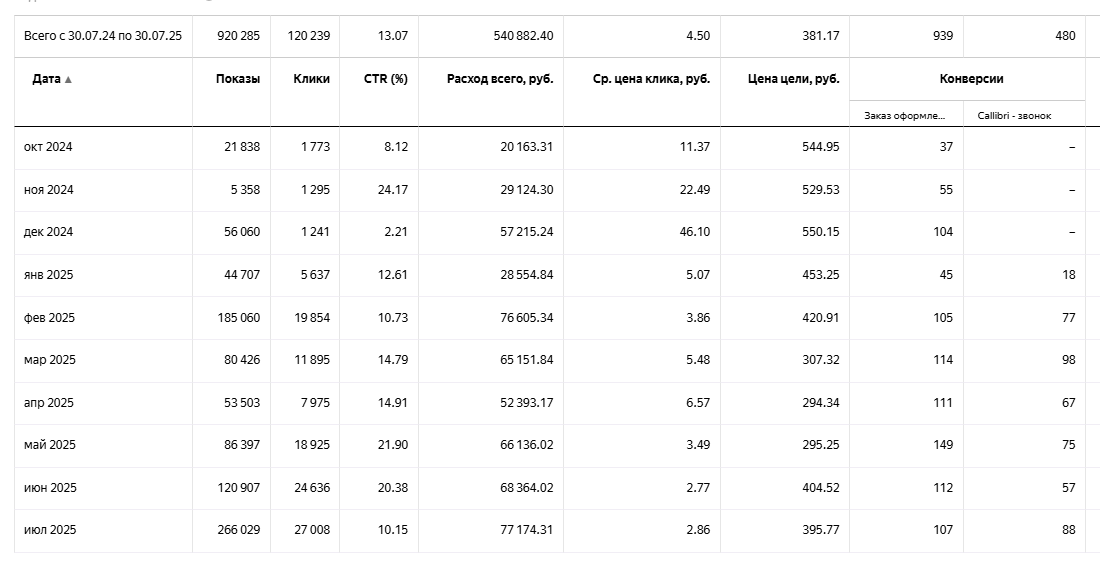
Task: Select the окт 2024 date row
Action: coord(48,147)
